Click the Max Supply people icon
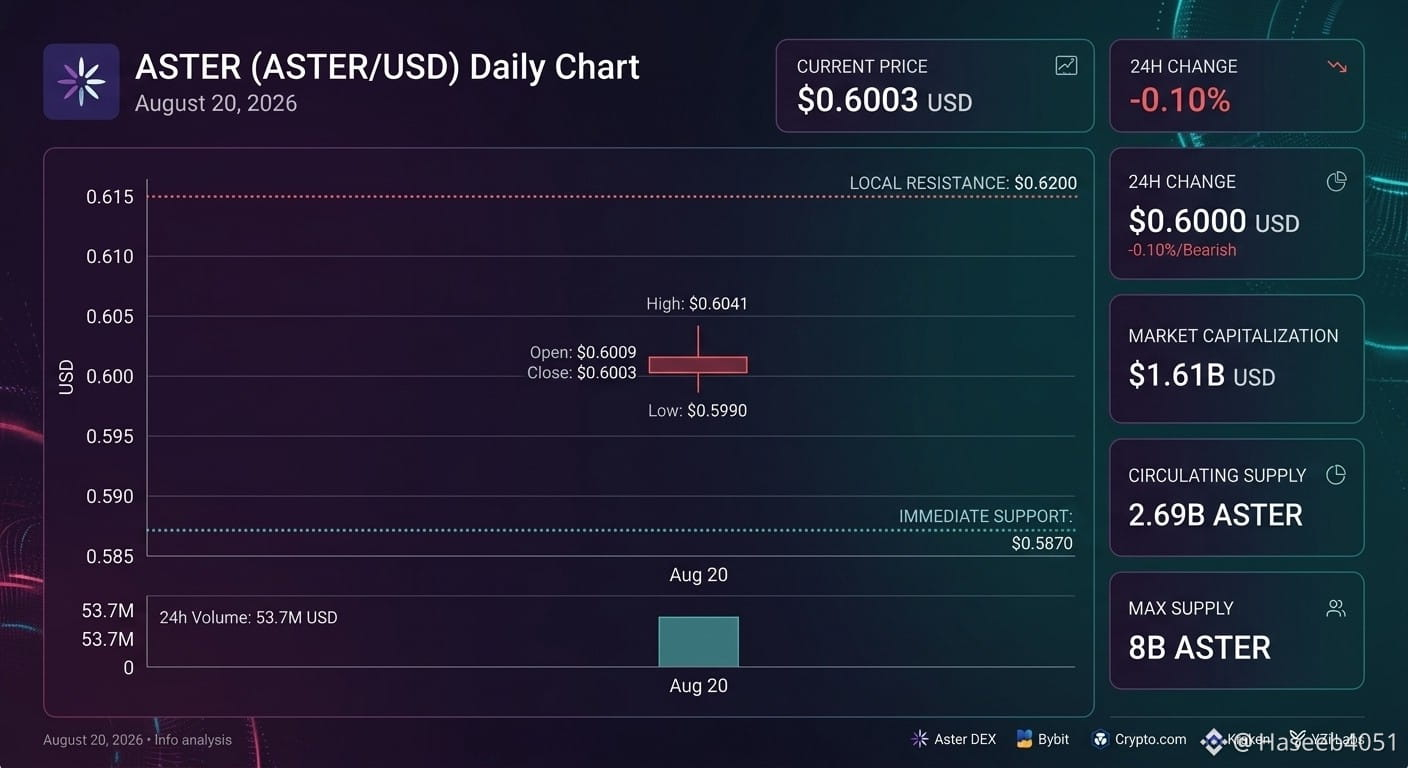The image size is (1408, 768). point(1336,608)
